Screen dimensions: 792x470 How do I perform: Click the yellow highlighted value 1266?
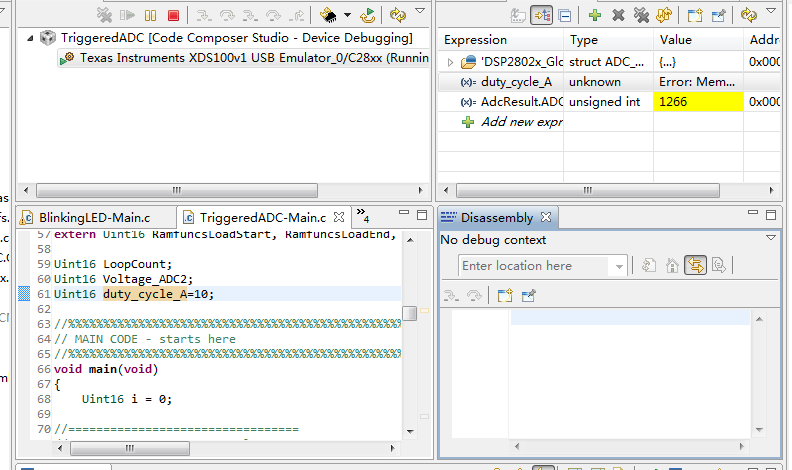coord(698,102)
